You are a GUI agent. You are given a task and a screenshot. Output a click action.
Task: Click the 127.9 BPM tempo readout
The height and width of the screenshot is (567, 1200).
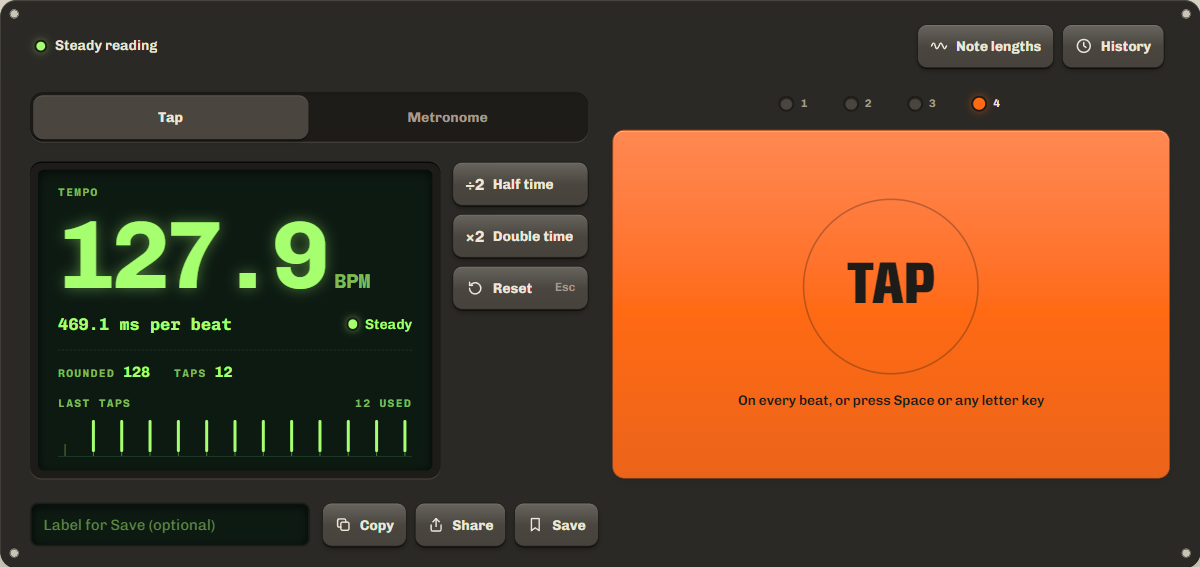click(x=215, y=256)
